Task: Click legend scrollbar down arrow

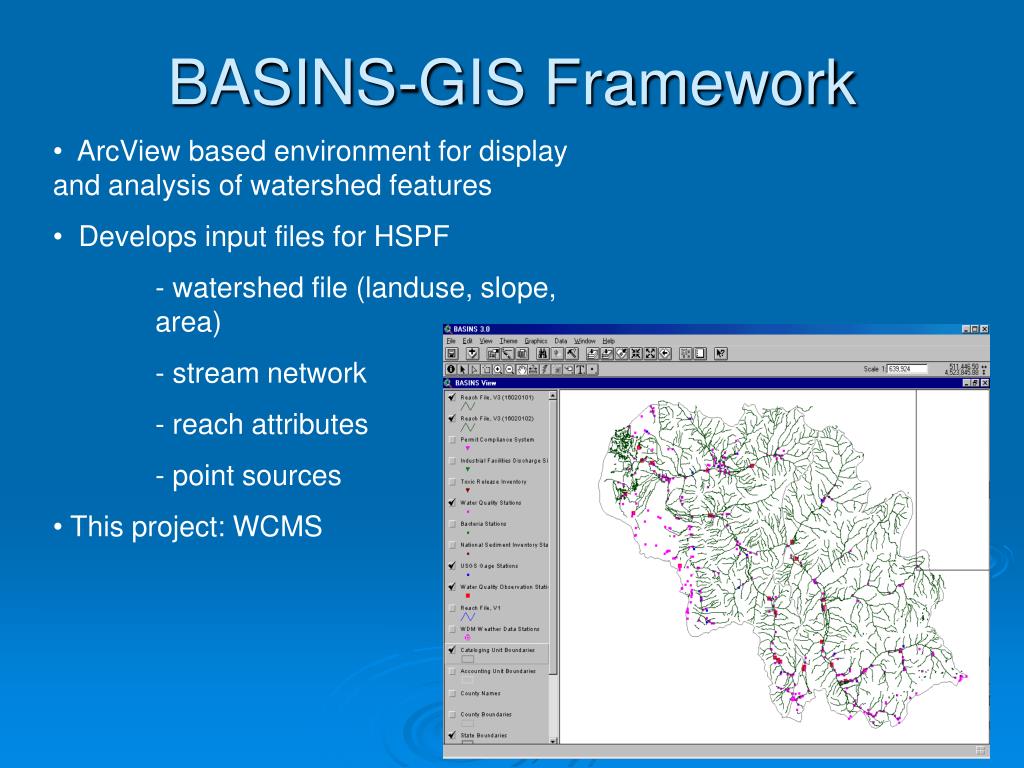Action: 553,741
